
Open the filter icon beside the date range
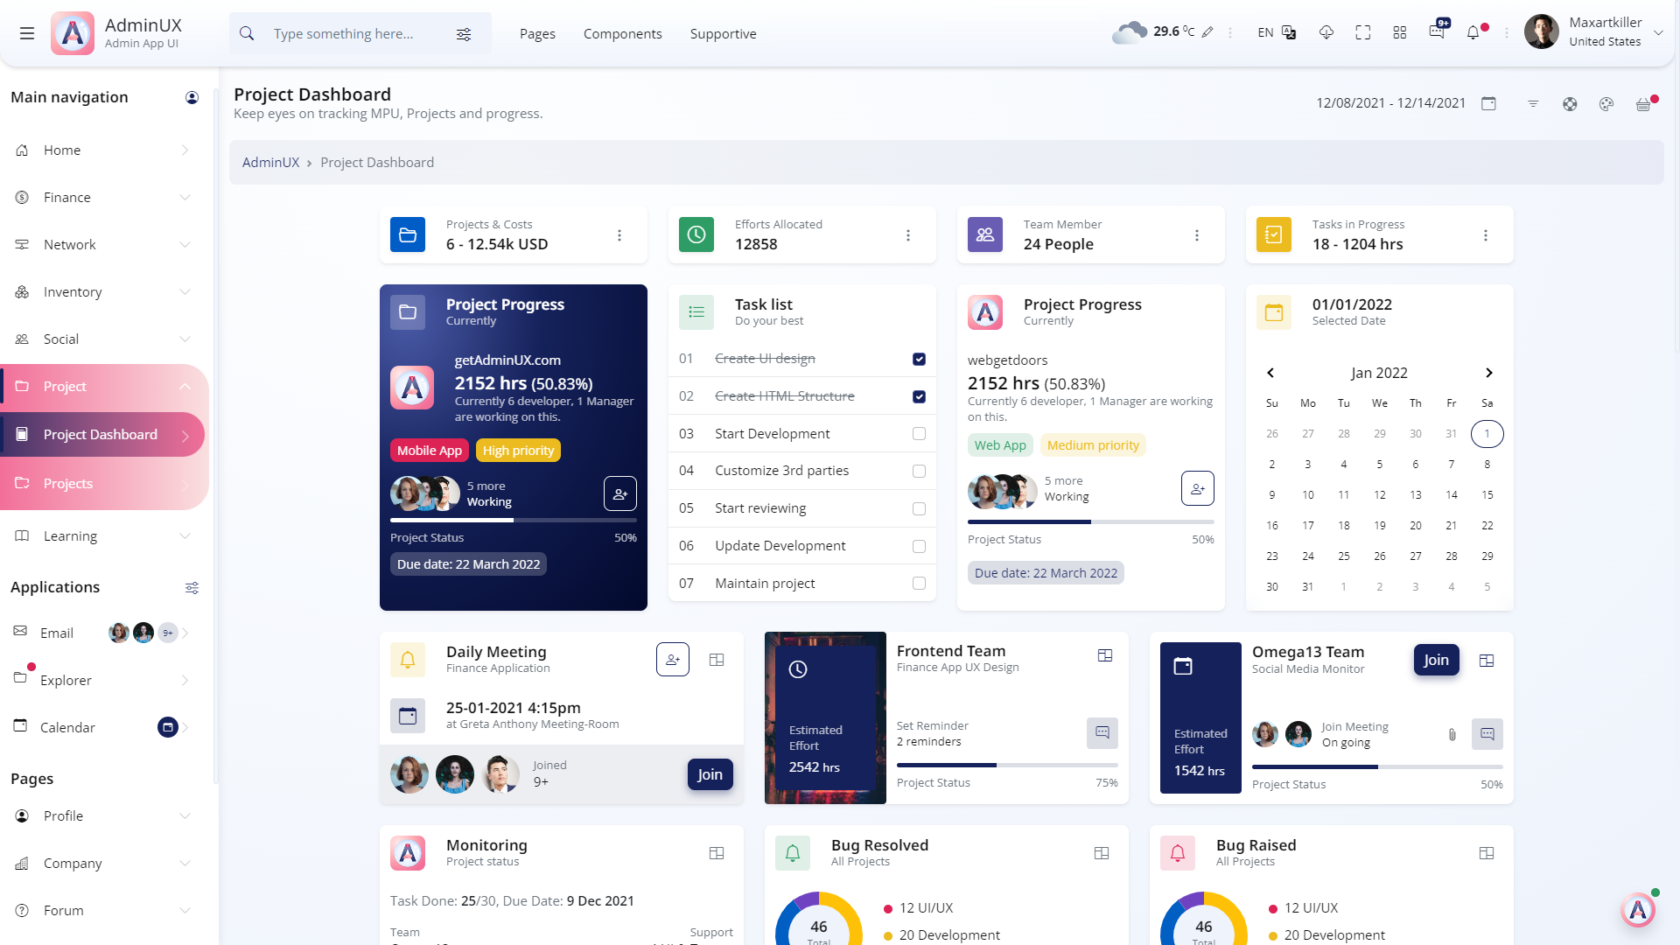coord(1533,103)
